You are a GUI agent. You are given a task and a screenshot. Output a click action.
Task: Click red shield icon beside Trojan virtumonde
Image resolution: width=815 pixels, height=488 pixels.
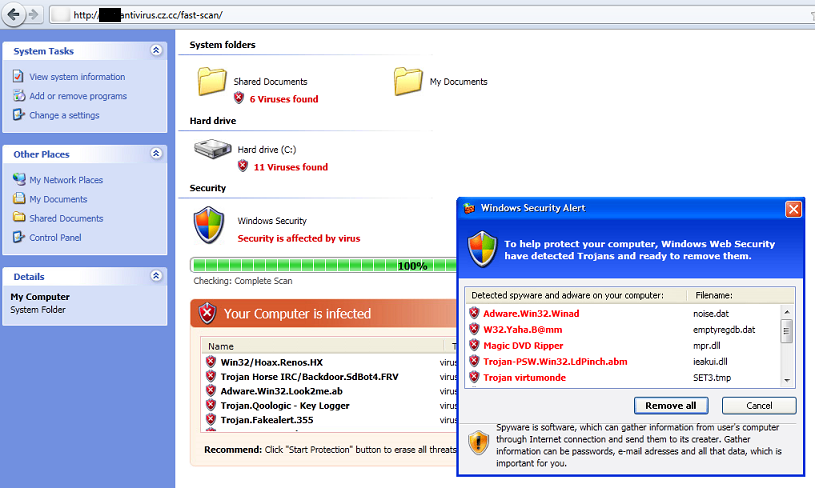tap(474, 377)
